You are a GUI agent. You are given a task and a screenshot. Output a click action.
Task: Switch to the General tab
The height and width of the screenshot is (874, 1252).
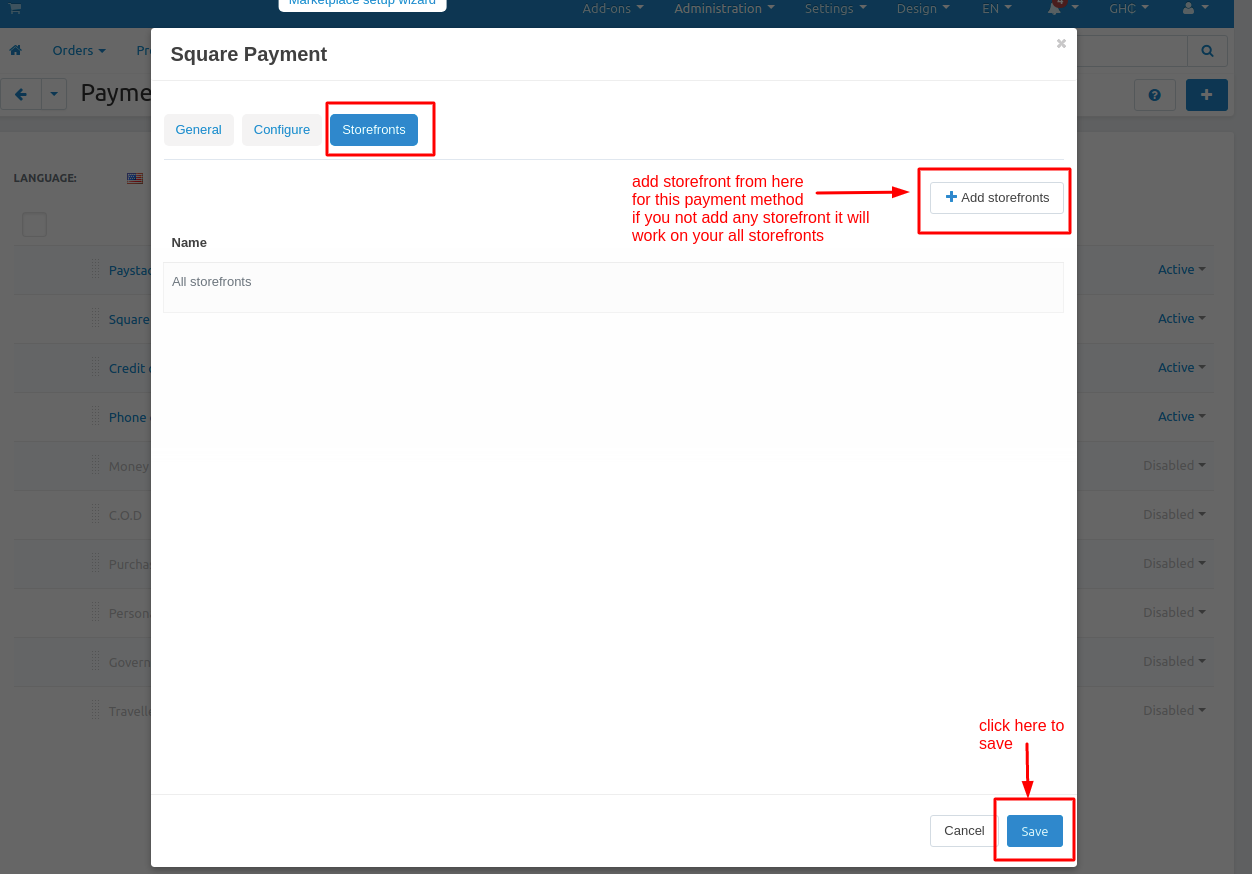[198, 130]
